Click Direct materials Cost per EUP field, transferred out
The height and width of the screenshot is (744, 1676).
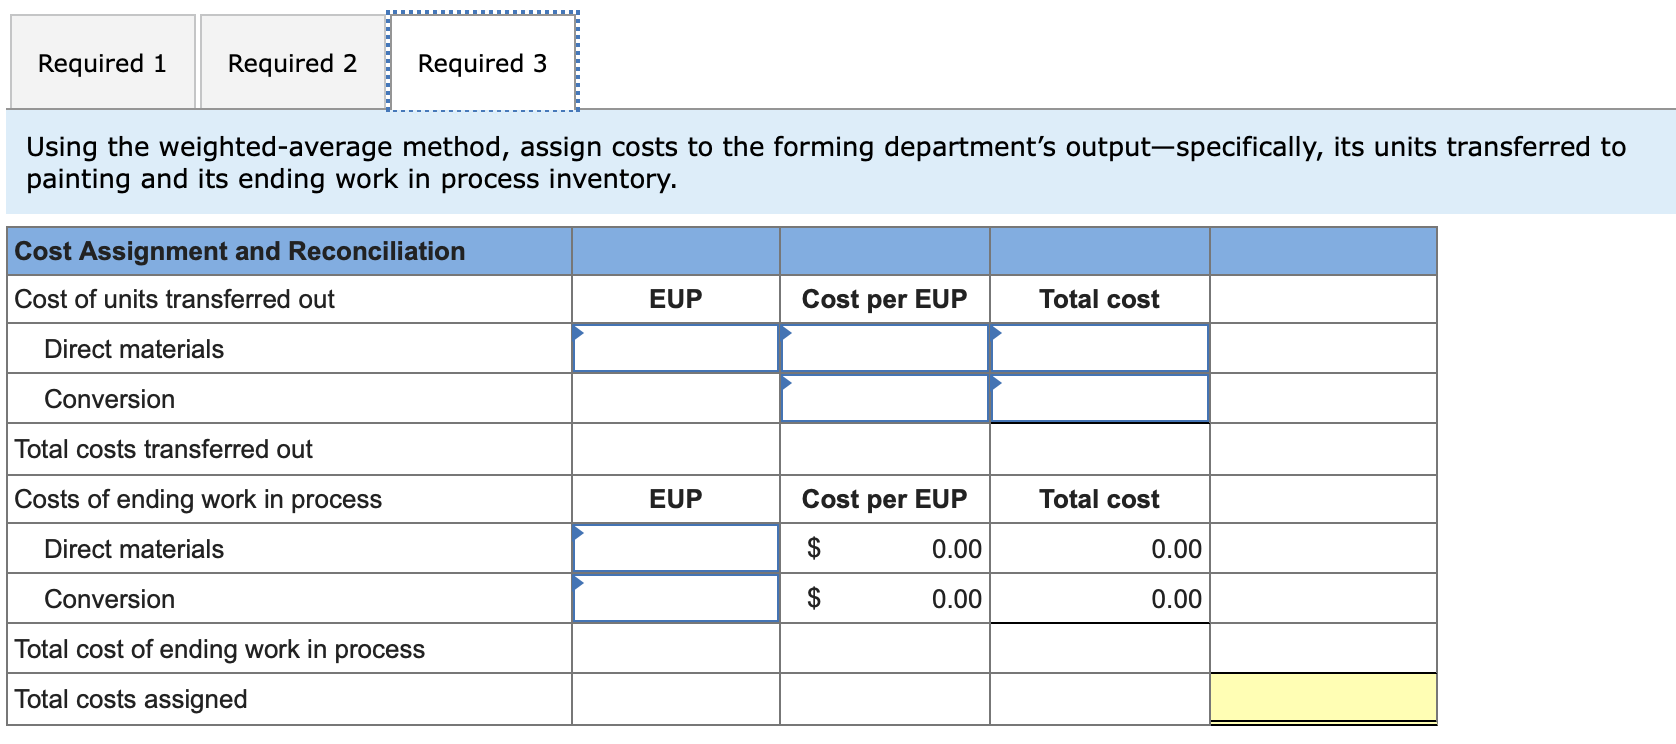point(885,348)
